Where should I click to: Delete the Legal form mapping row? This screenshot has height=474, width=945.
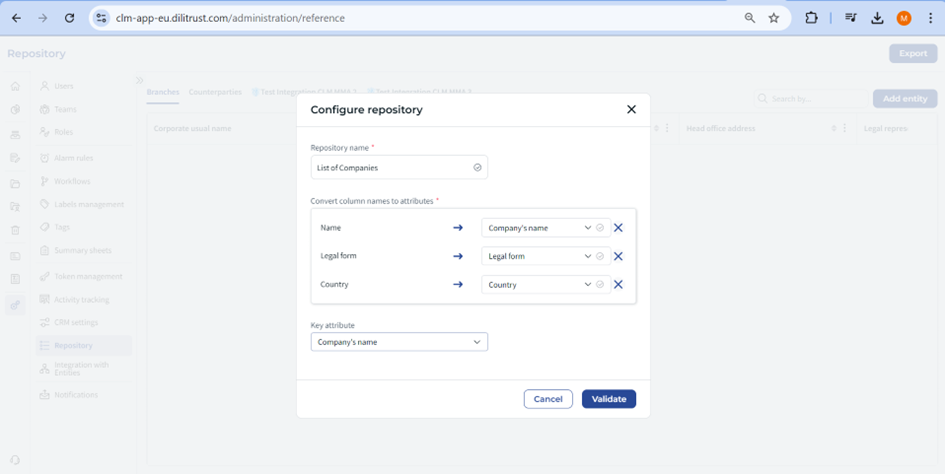click(x=618, y=256)
